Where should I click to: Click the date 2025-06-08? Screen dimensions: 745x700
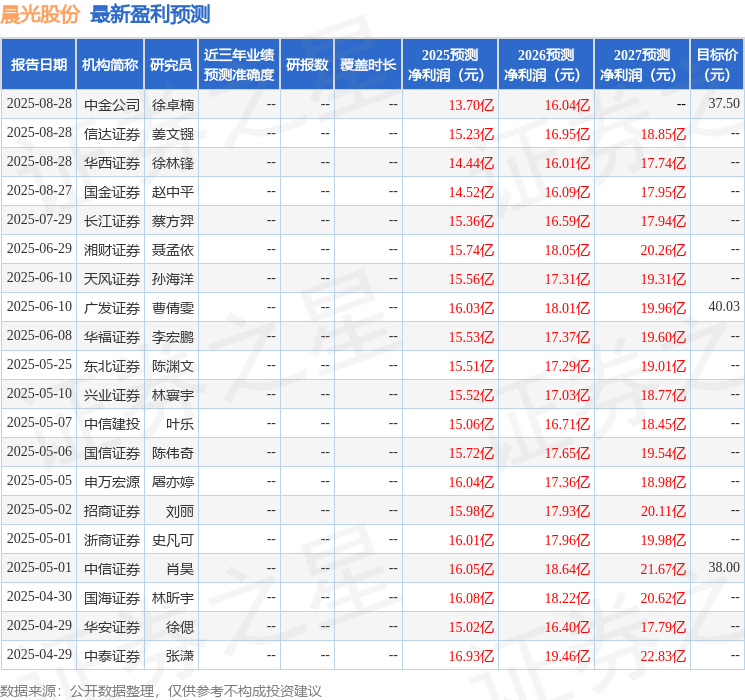tap(39, 336)
